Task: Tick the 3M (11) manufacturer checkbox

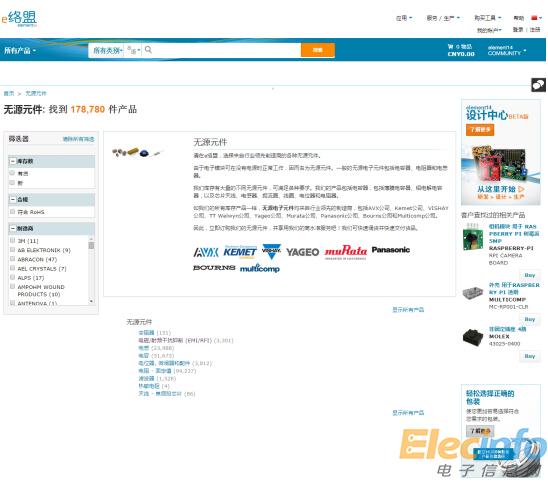Action: click(13, 240)
